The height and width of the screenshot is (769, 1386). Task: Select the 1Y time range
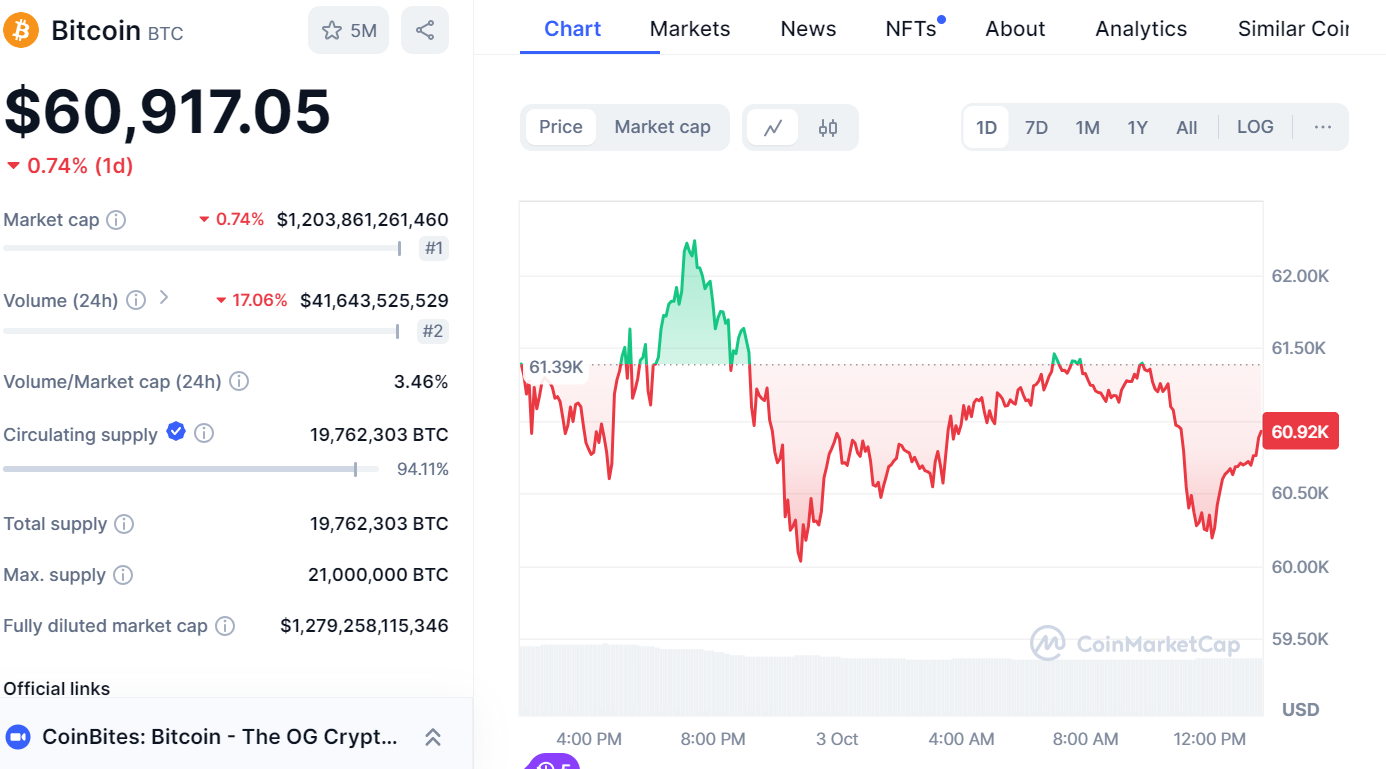coord(1137,128)
